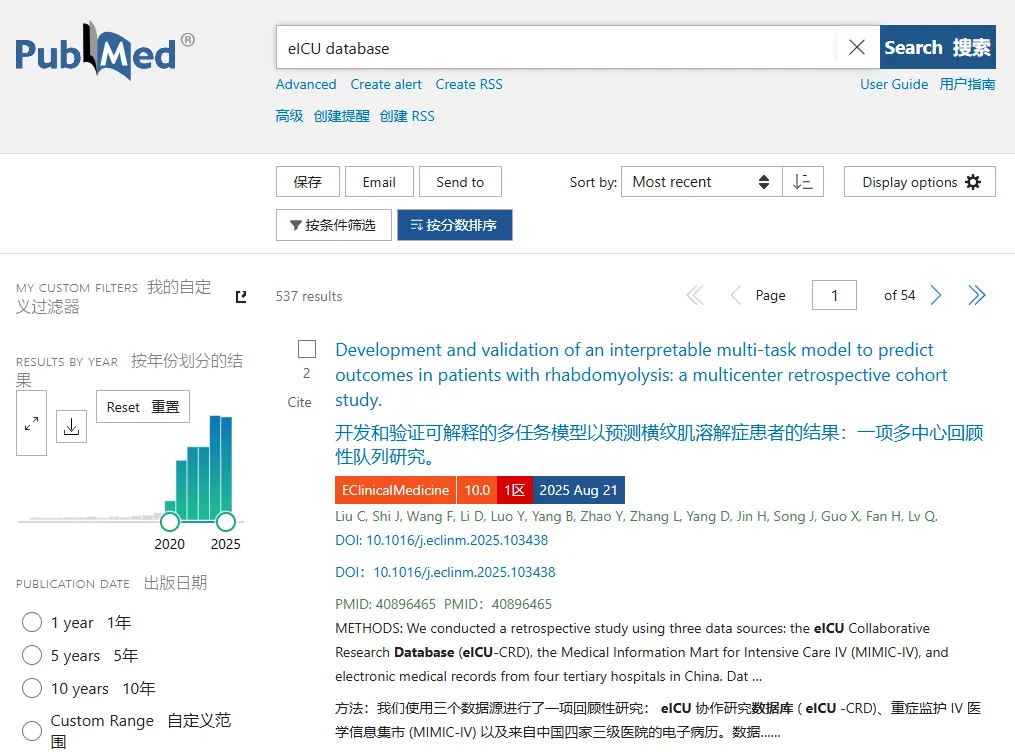Check the rhabdomyolysis article checkbox
1015x752 pixels.
coord(307,349)
